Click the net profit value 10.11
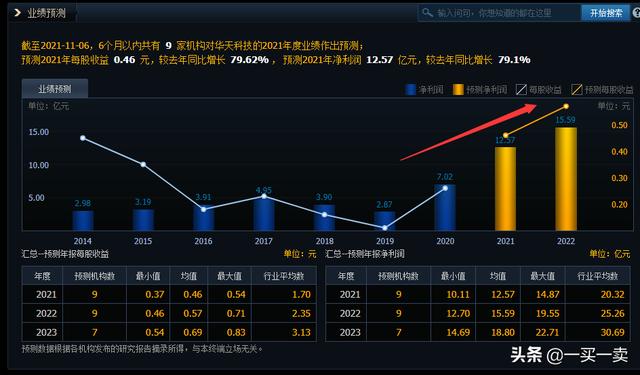This screenshot has height=375, width=640. point(458,295)
